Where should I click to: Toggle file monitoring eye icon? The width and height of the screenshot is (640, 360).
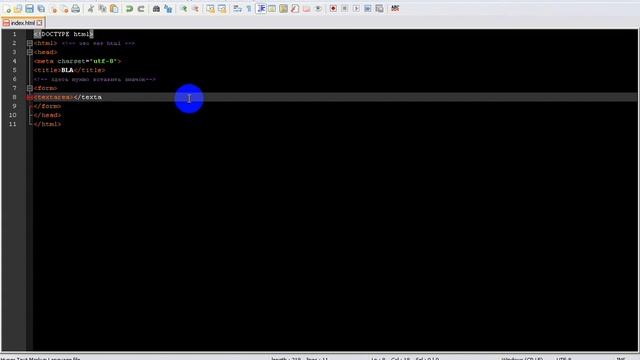click(318, 9)
